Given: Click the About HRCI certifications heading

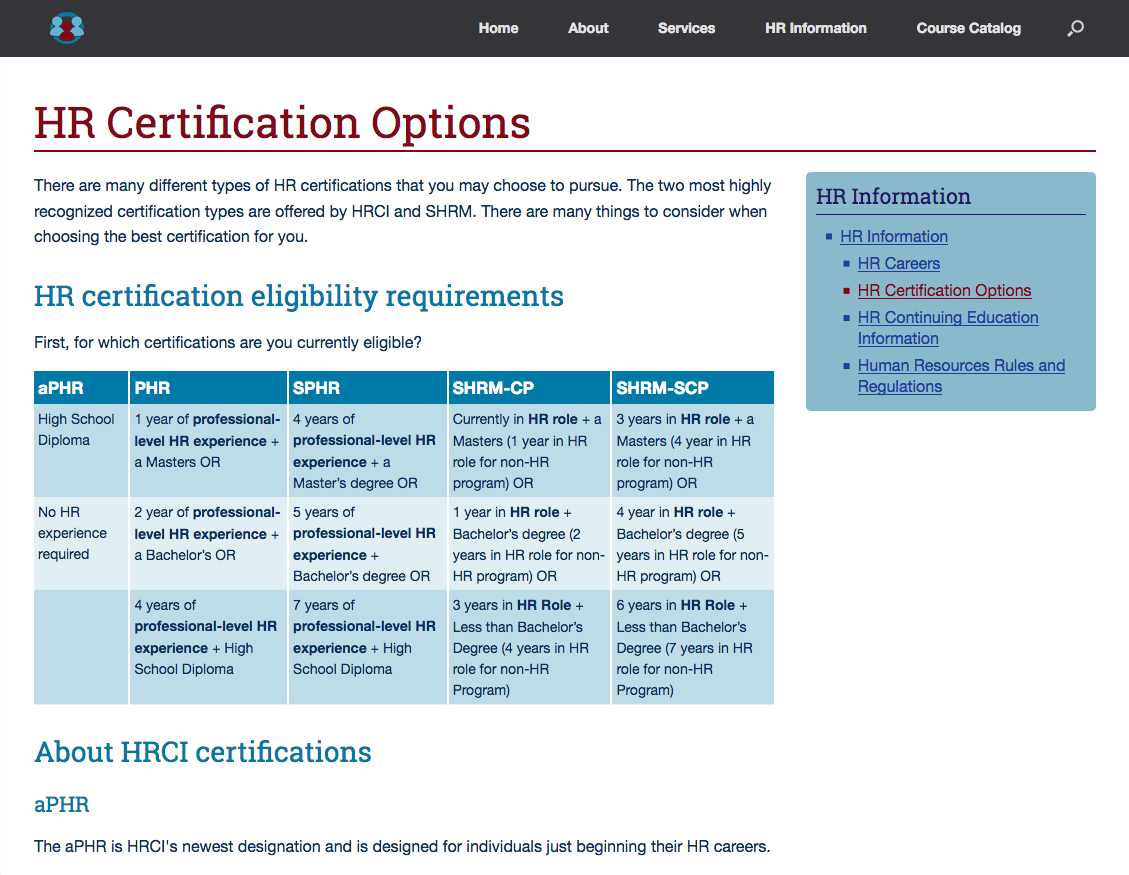Looking at the screenshot, I should coord(203,752).
